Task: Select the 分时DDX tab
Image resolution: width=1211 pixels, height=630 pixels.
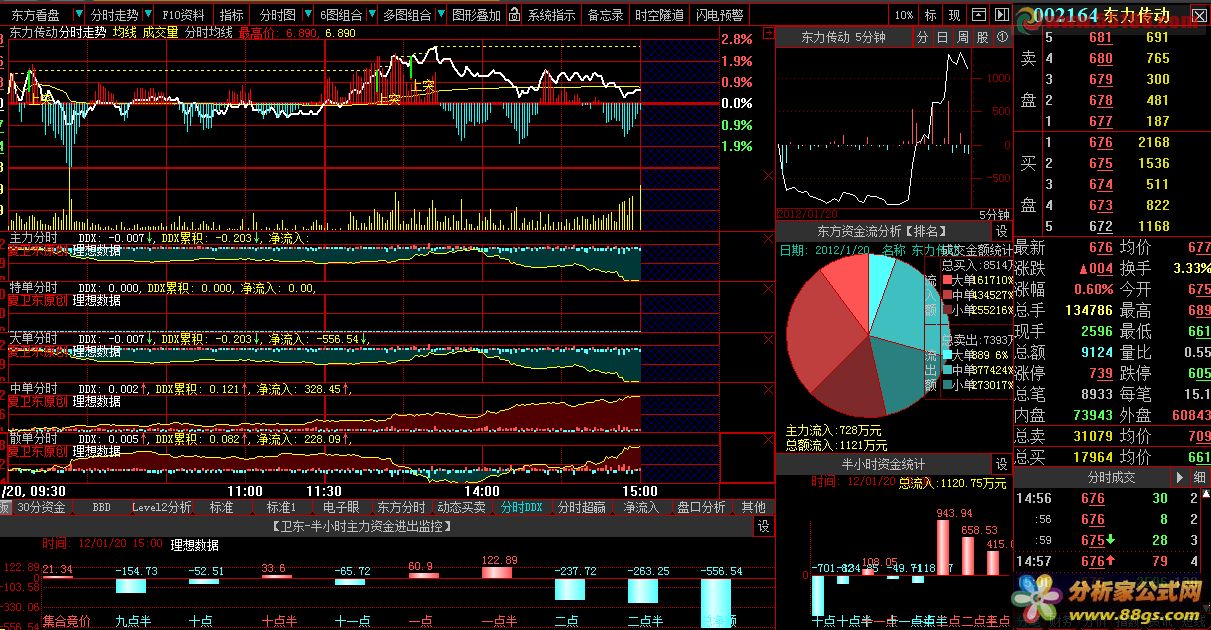Action: 522,507
